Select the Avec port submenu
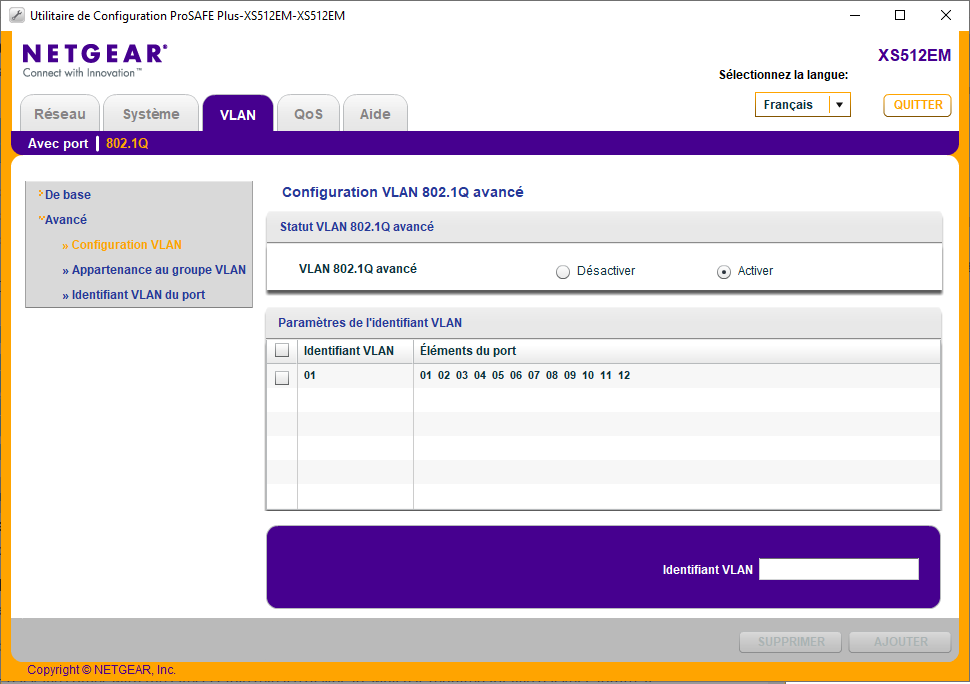The image size is (970, 684). 58,144
